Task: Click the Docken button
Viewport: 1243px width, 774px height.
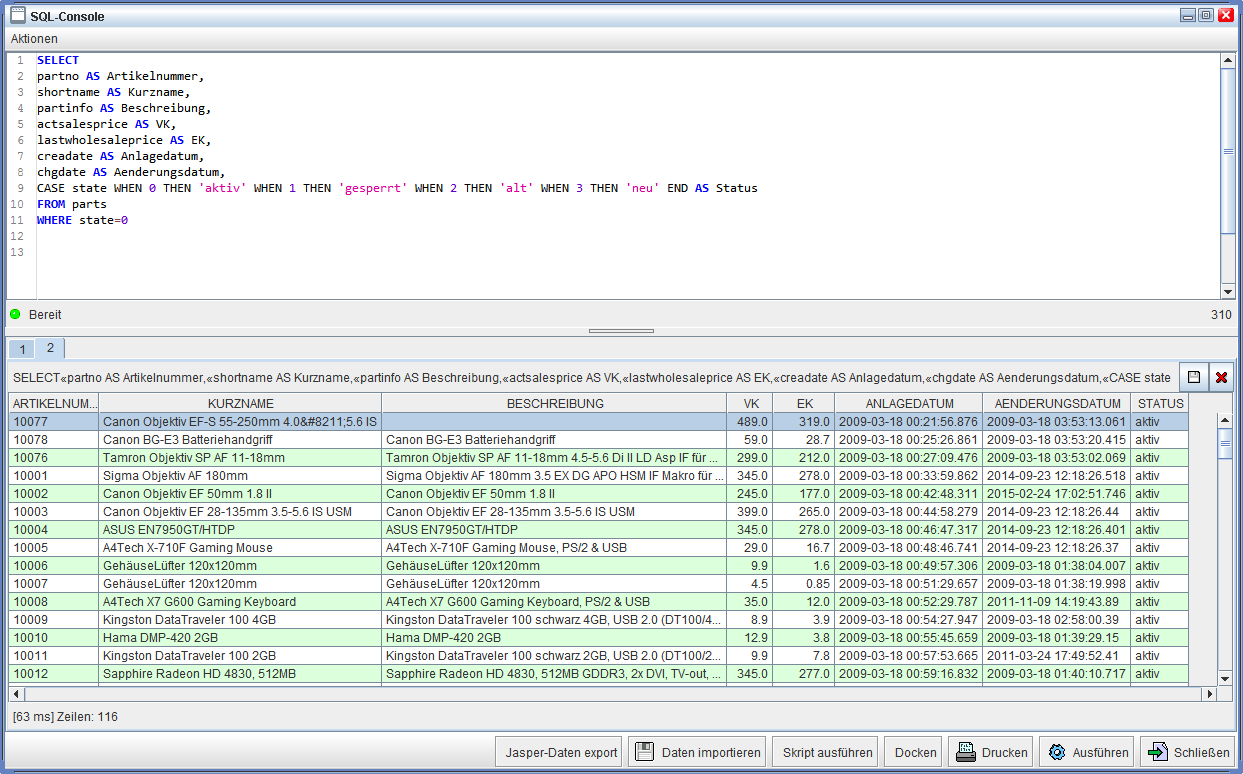Action: (x=915, y=752)
